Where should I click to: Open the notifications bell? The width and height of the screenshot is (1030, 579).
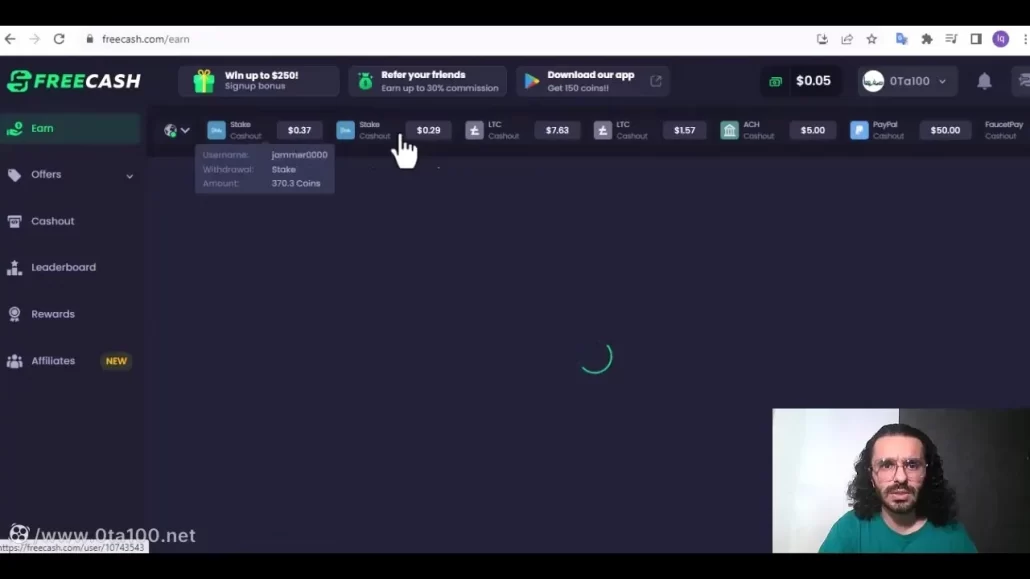point(984,81)
